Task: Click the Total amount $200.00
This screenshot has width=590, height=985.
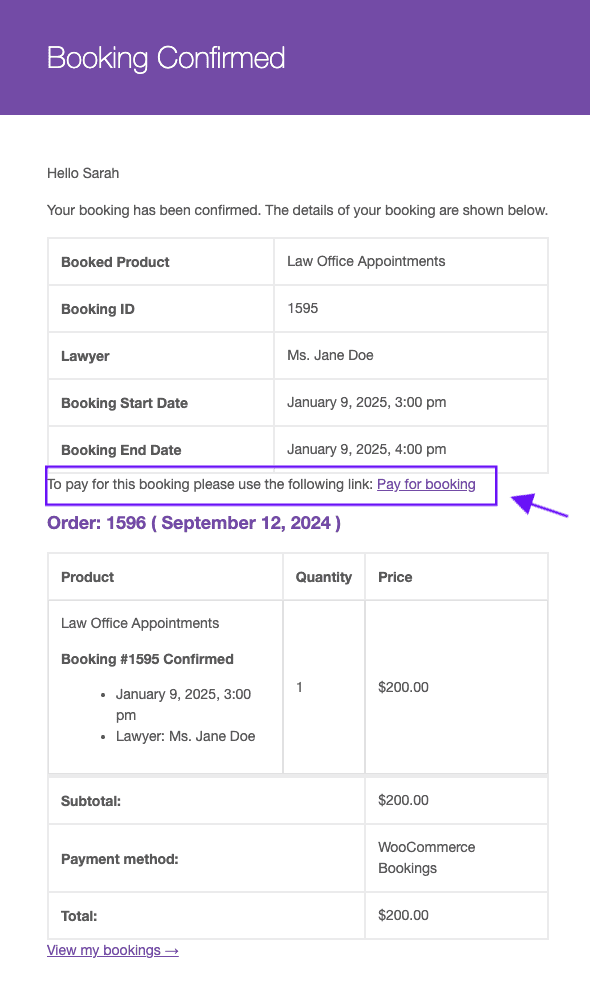Action: pos(403,915)
